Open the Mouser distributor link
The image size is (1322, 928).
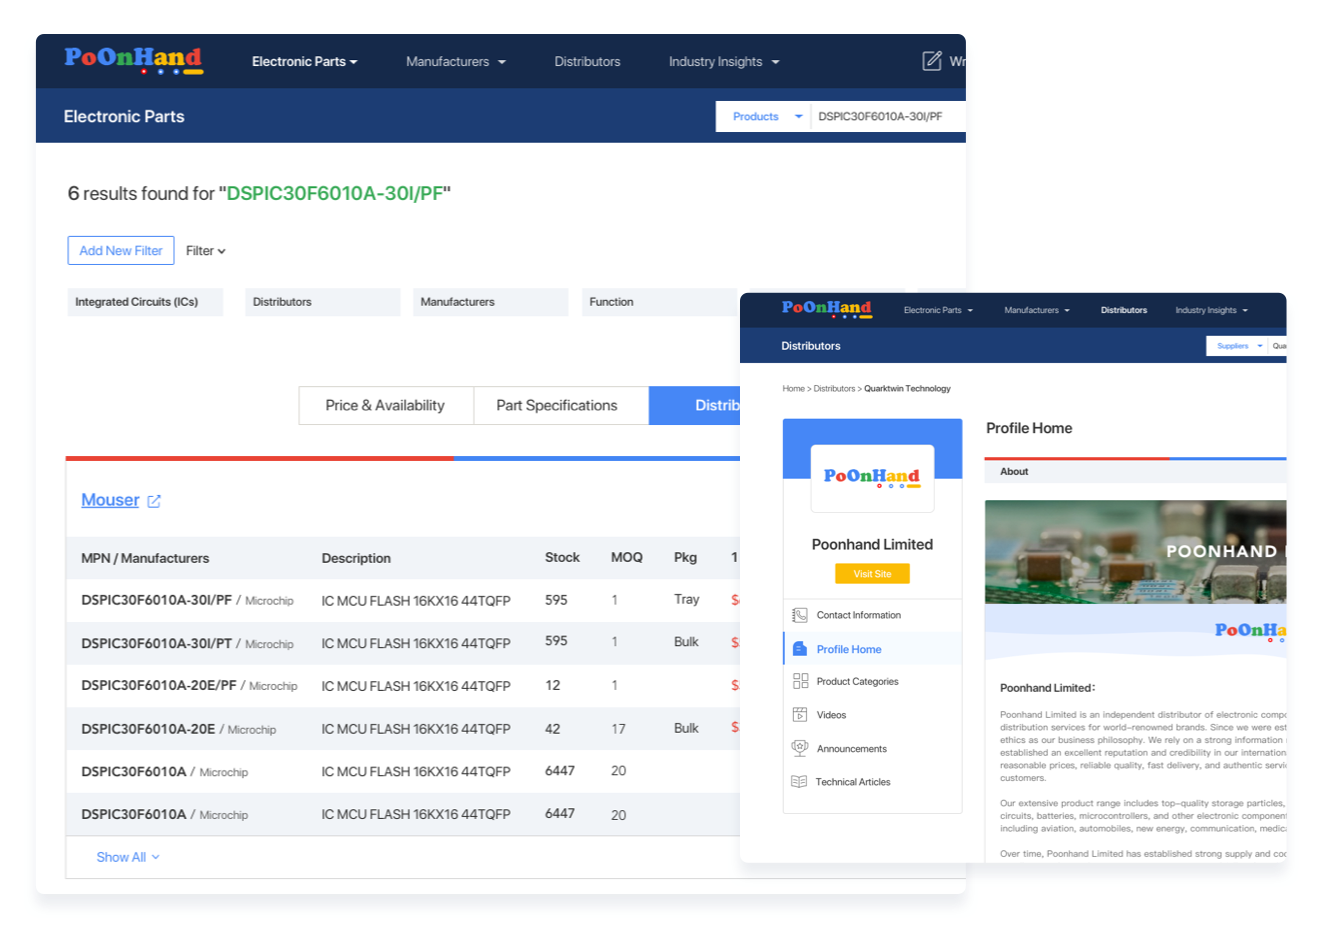coord(110,500)
